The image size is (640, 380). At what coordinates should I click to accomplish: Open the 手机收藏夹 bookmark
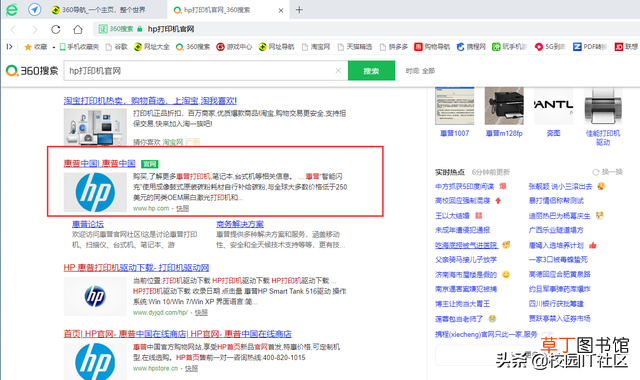79,47
